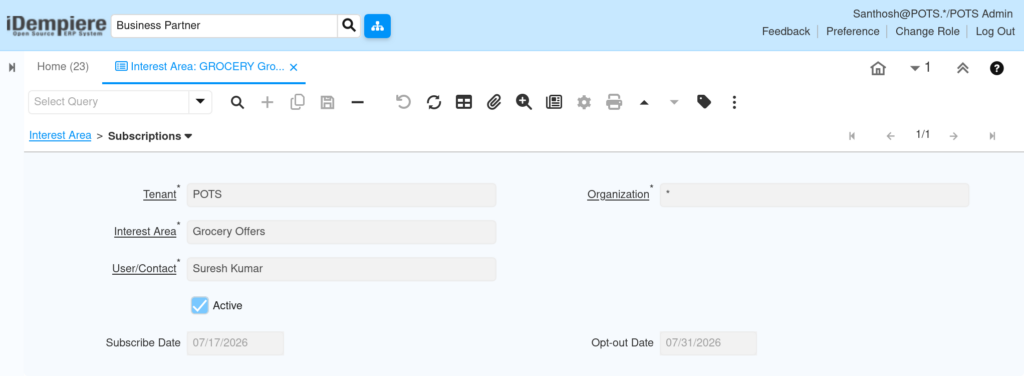Open the Report icon in toolbar
This screenshot has width=1024, height=376.
pos(554,102)
